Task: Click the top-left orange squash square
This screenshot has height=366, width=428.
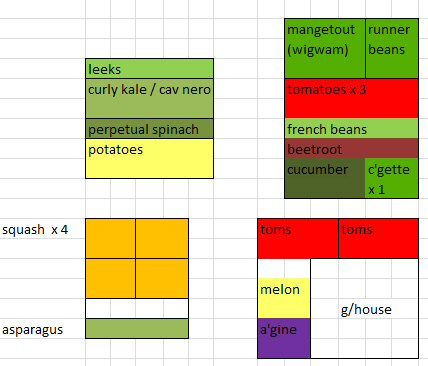Action: 110,239
